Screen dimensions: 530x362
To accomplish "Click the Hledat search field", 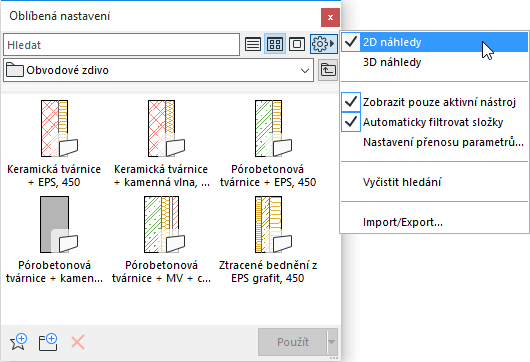I will 121,45.
